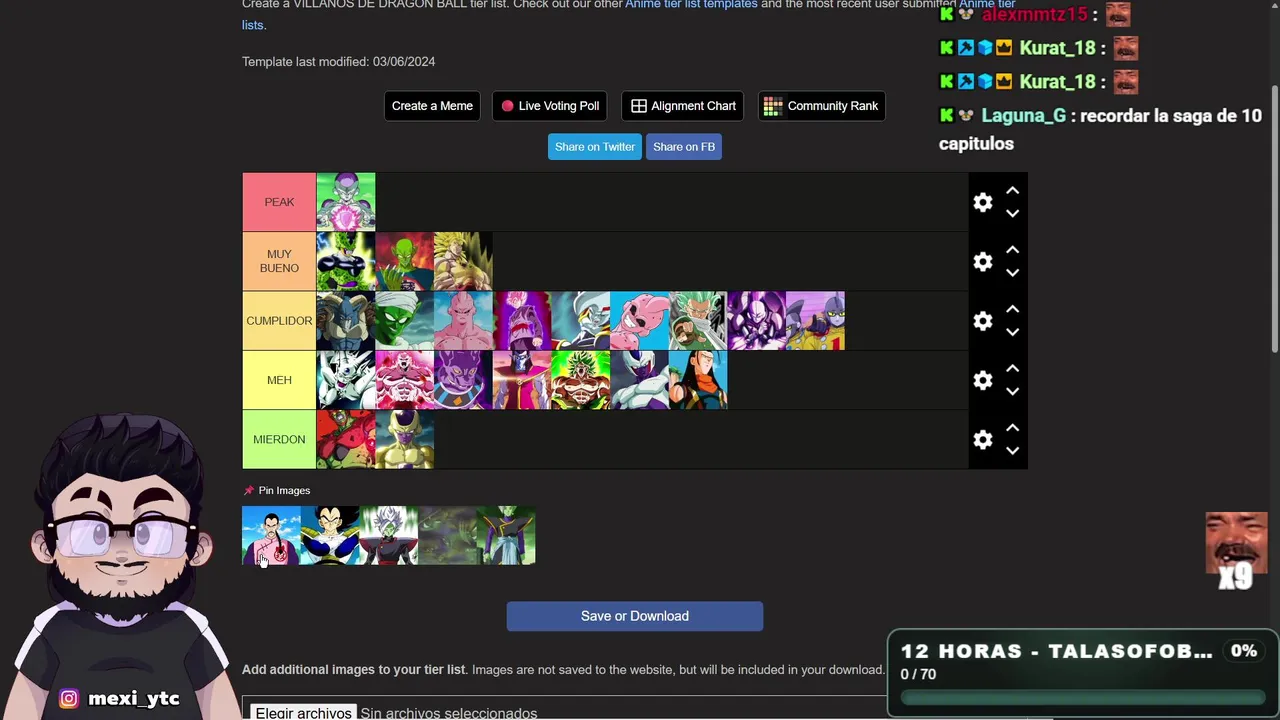Click the 12 HORAS goal progress bar

[x=1083, y=698]
